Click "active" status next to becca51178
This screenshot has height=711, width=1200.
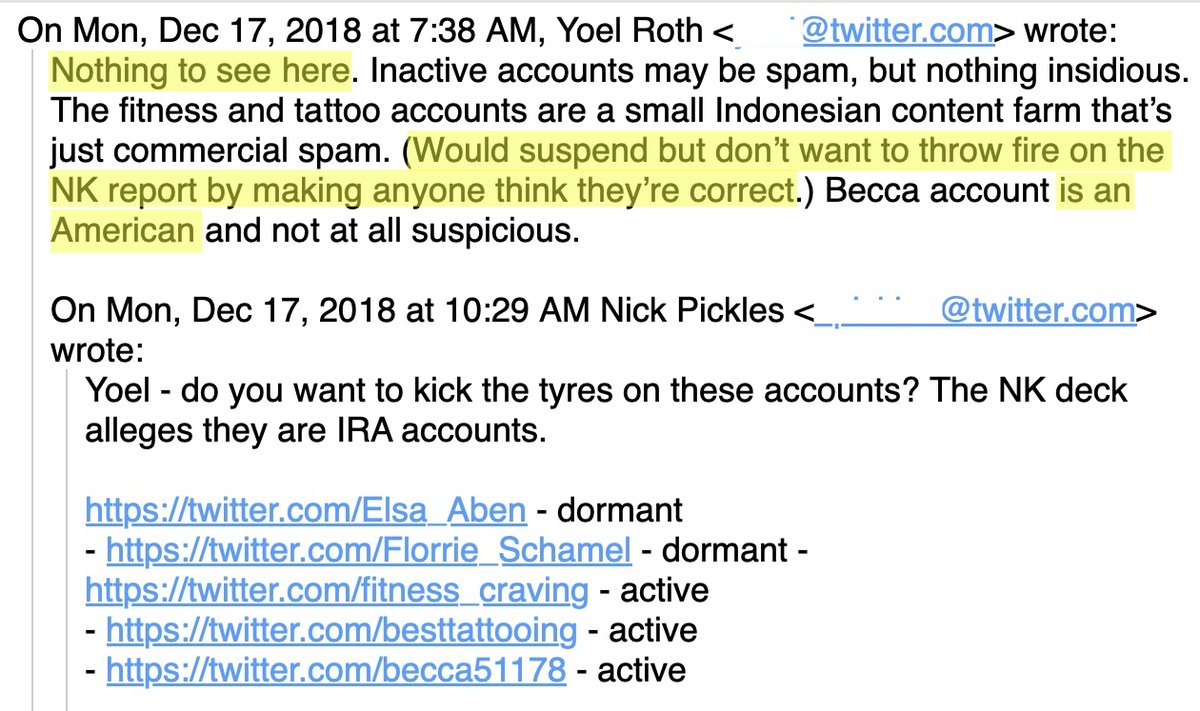click(x=642, y=670)
